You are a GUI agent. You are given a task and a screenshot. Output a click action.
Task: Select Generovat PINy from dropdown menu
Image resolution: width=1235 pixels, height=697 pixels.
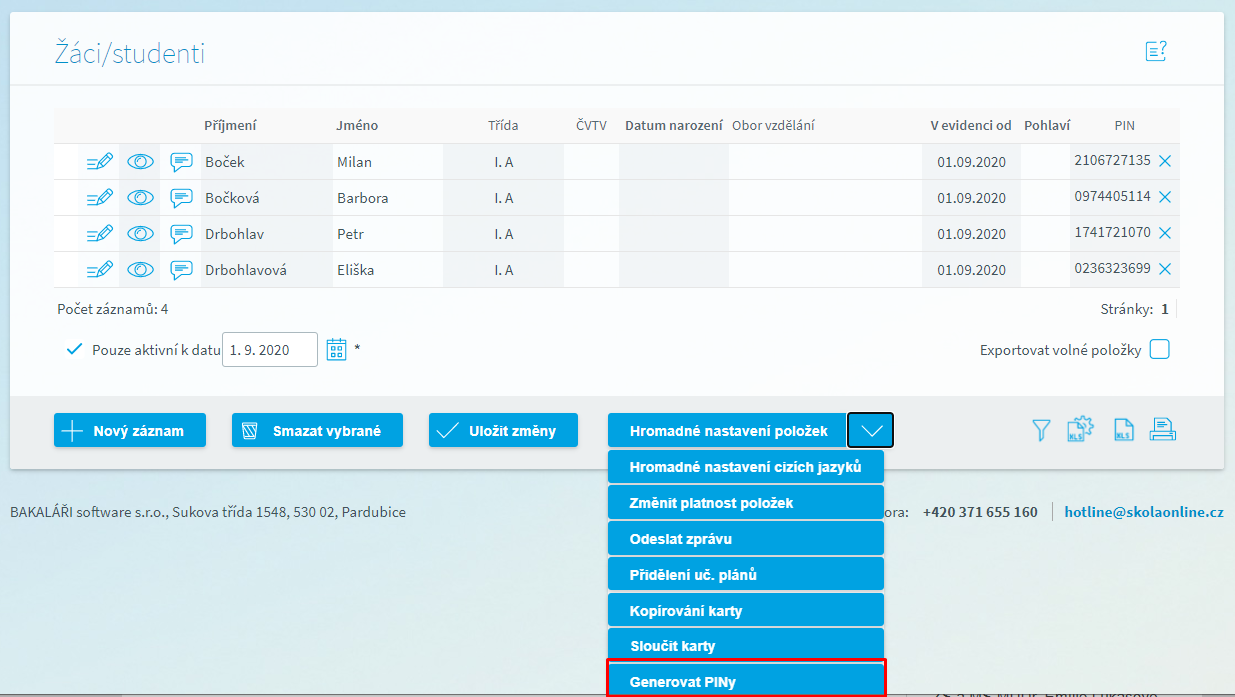point(746,682)
